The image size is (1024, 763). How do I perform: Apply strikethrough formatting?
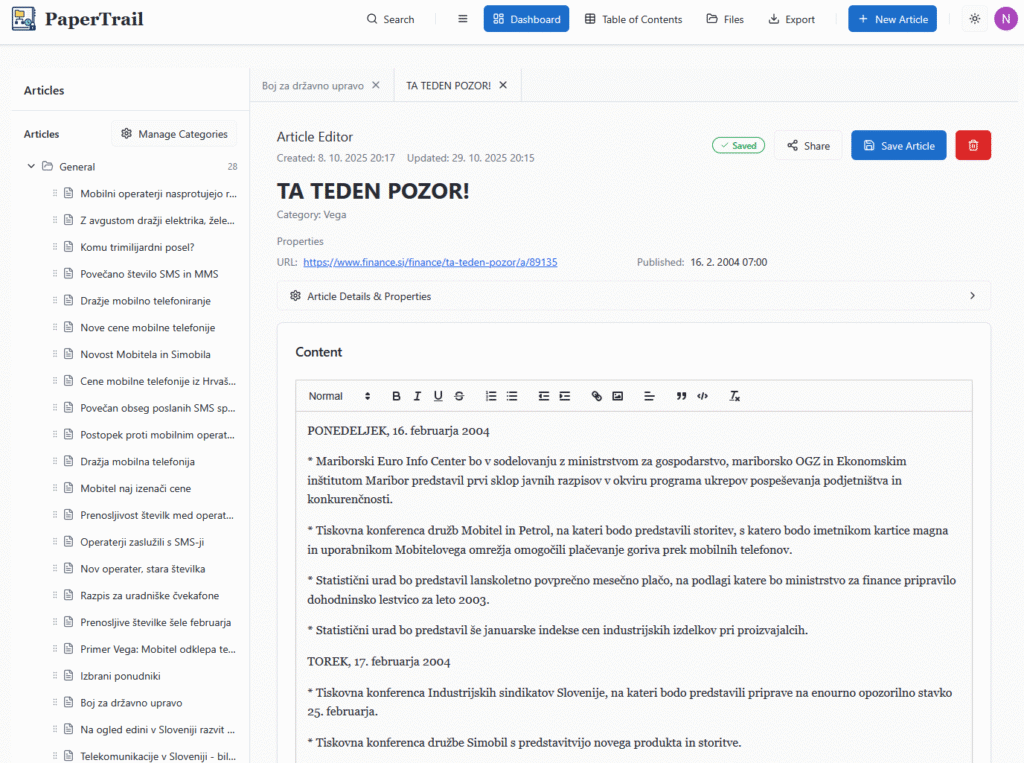coord(459,396)
